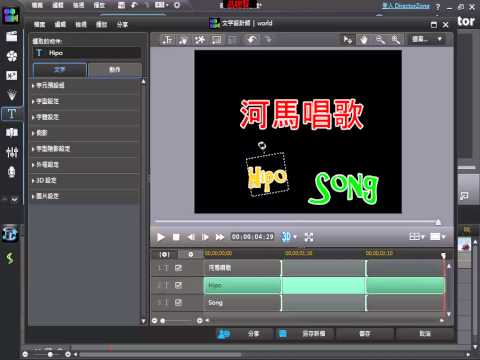
Task: Open the PiP Objects Room icon in sidebar
Action: (12, 76)
